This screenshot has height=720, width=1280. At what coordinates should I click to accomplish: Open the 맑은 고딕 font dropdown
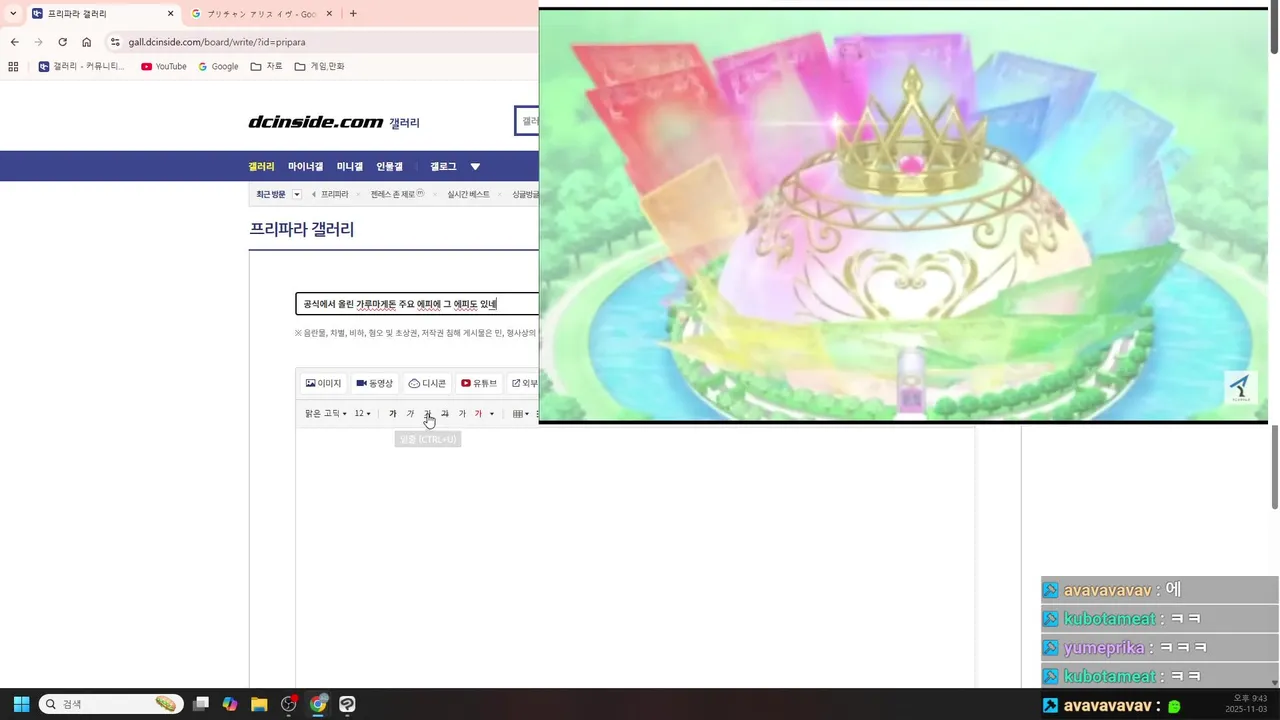[x=326, y=414]
